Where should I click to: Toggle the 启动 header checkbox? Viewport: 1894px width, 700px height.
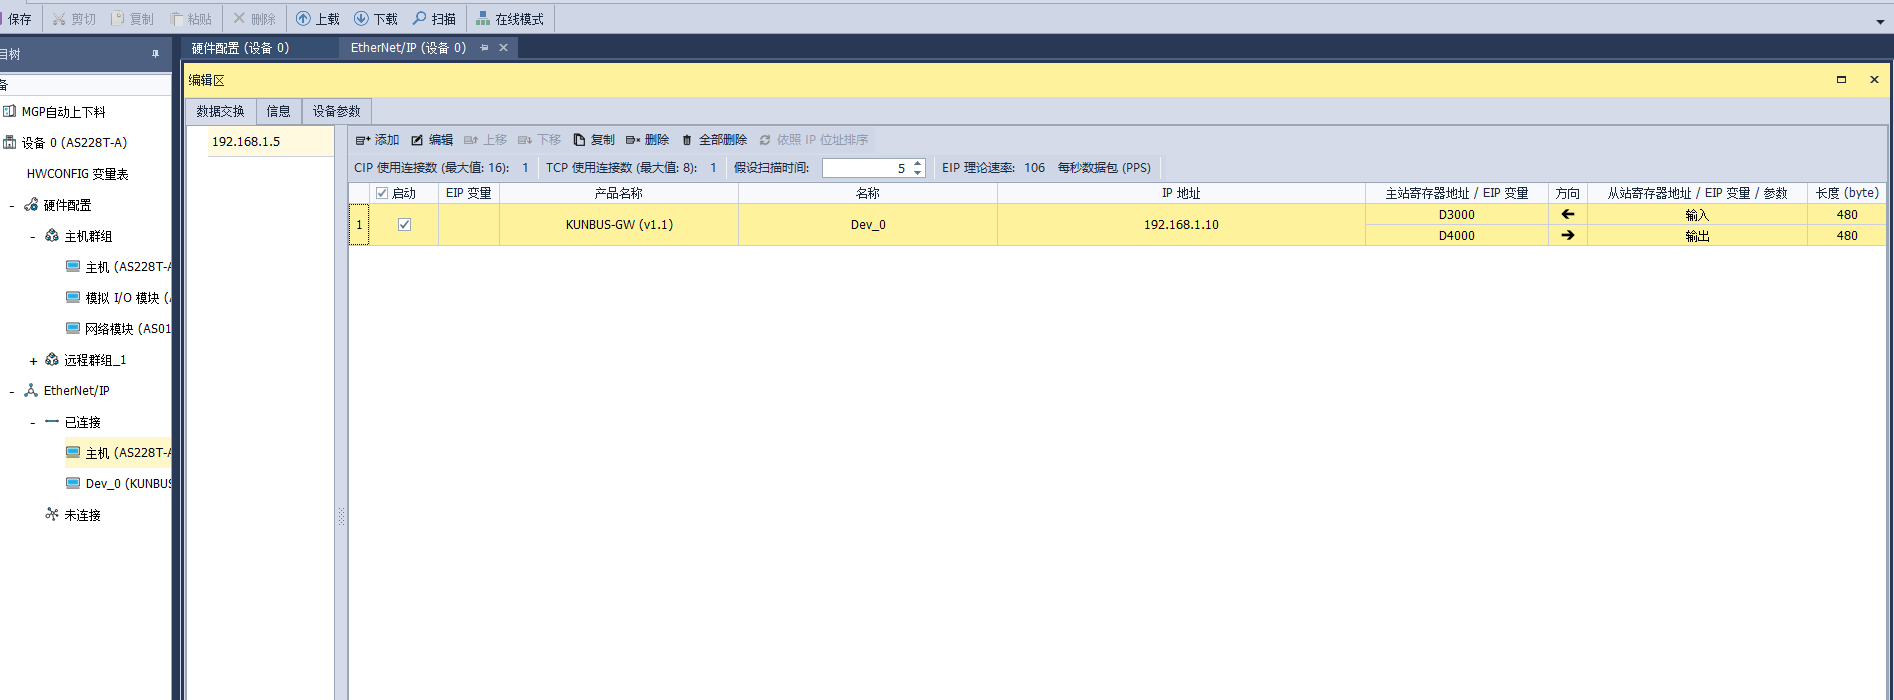pyautogui.click(x=382, y=193)
